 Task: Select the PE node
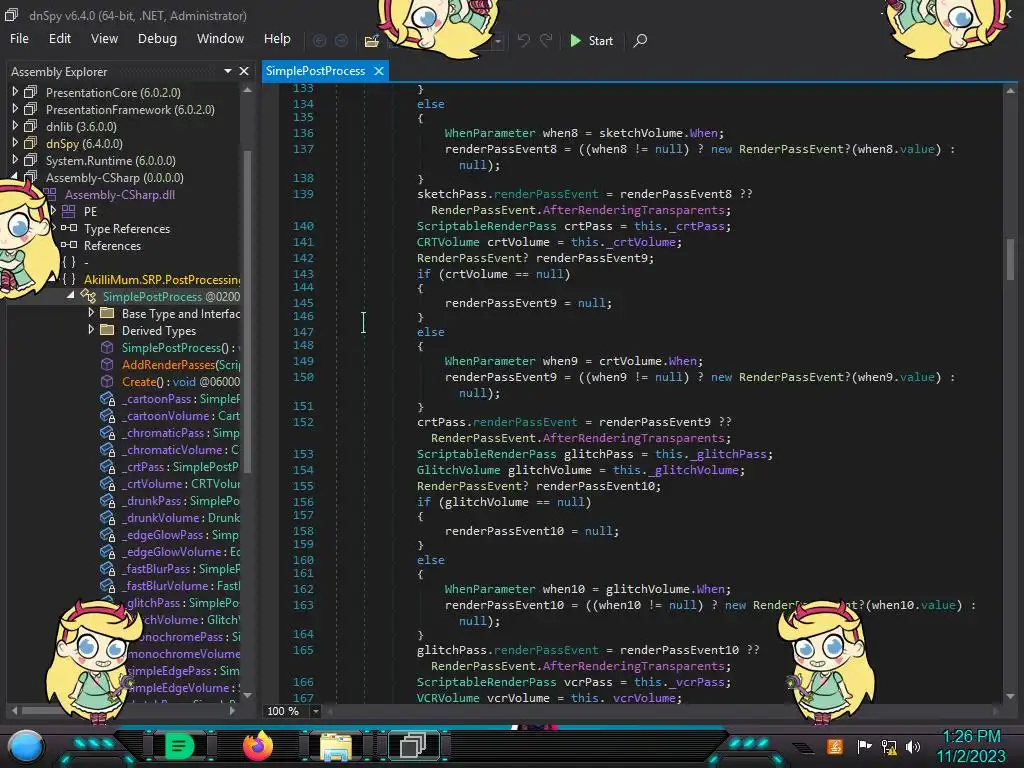coord(90,212)
